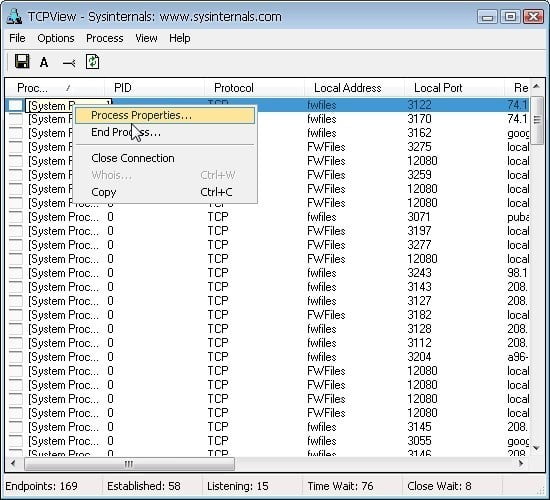Click the Refresh toolbar icon

pos(93,62)
